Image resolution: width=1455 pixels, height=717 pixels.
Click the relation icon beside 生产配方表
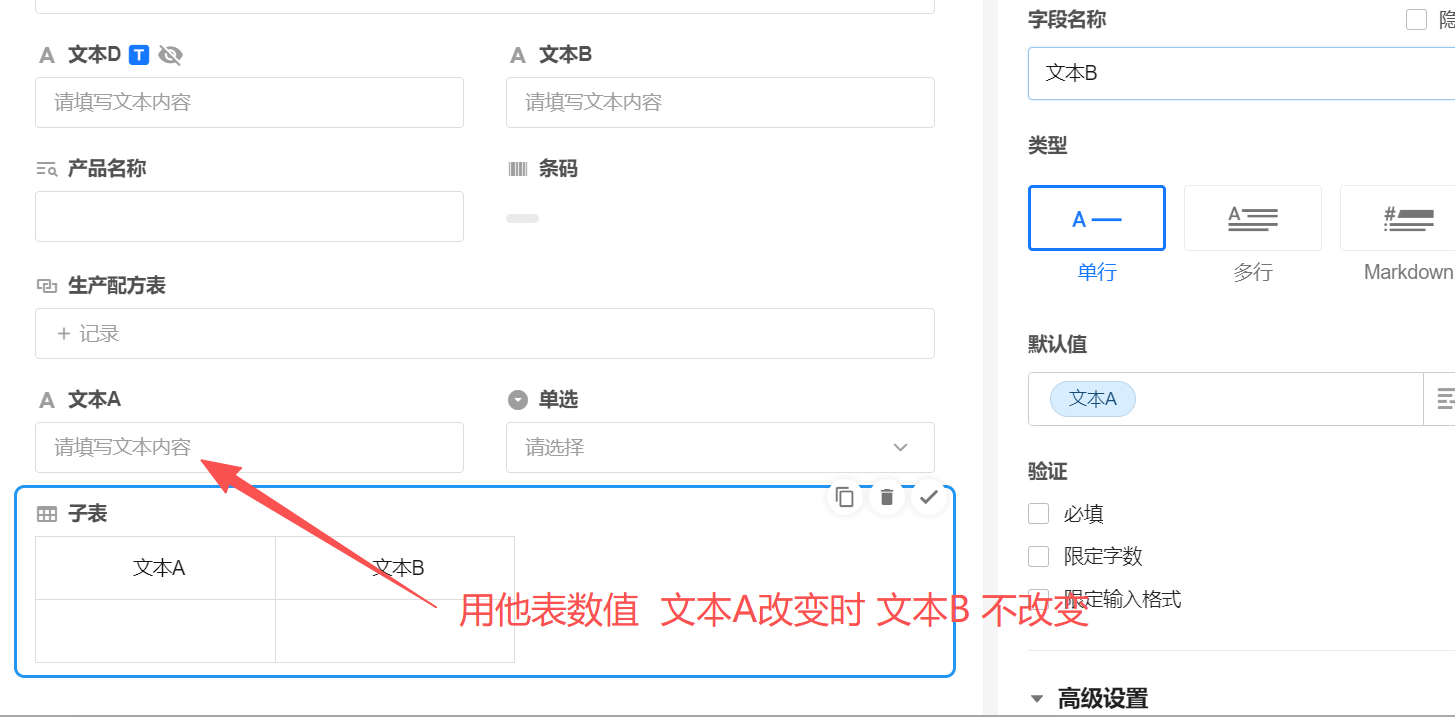tap(47, 285)
